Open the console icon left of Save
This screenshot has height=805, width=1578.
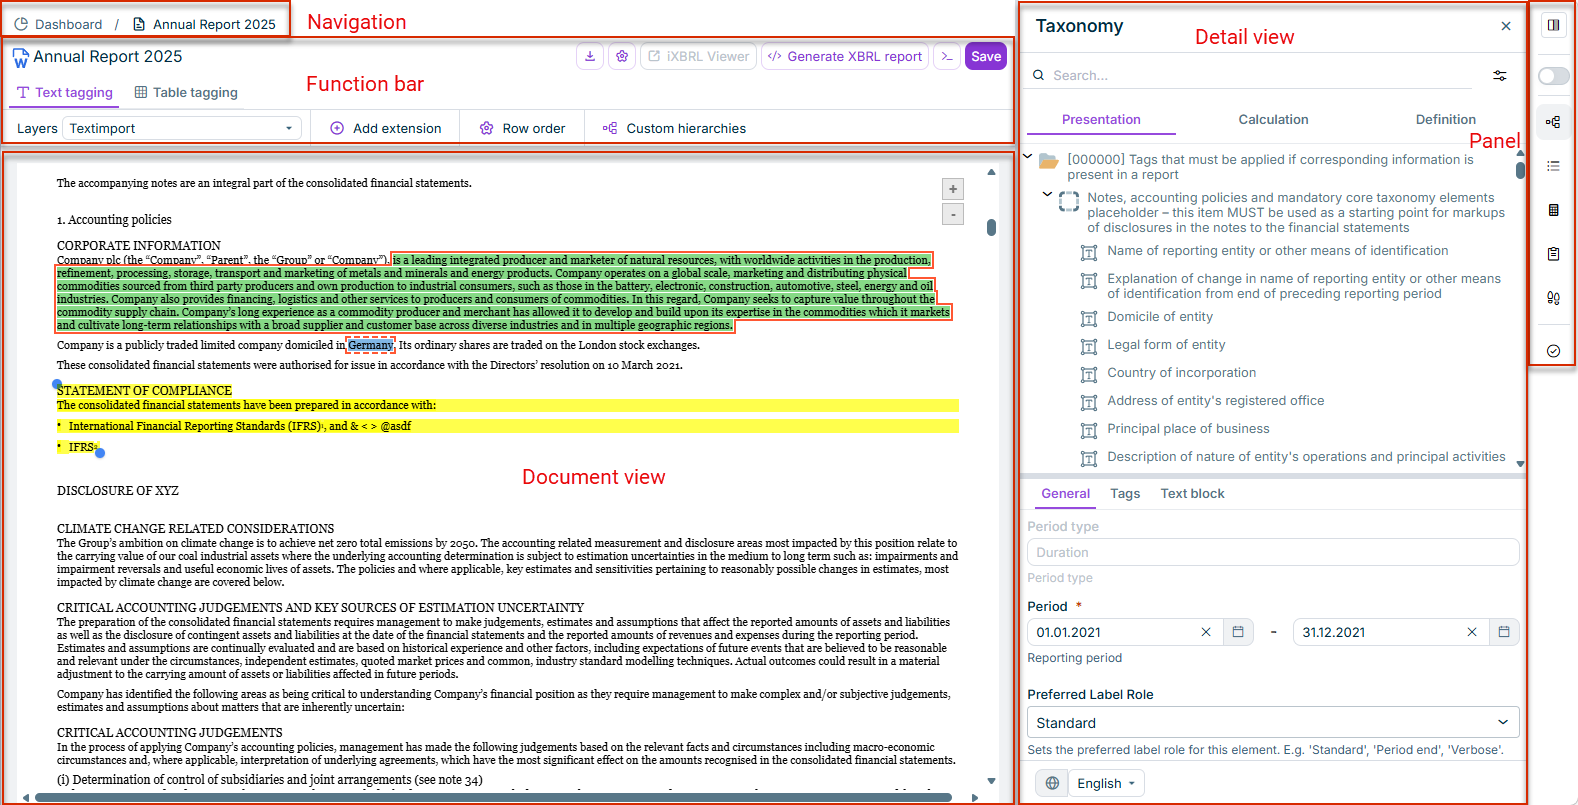coord(947,56)
